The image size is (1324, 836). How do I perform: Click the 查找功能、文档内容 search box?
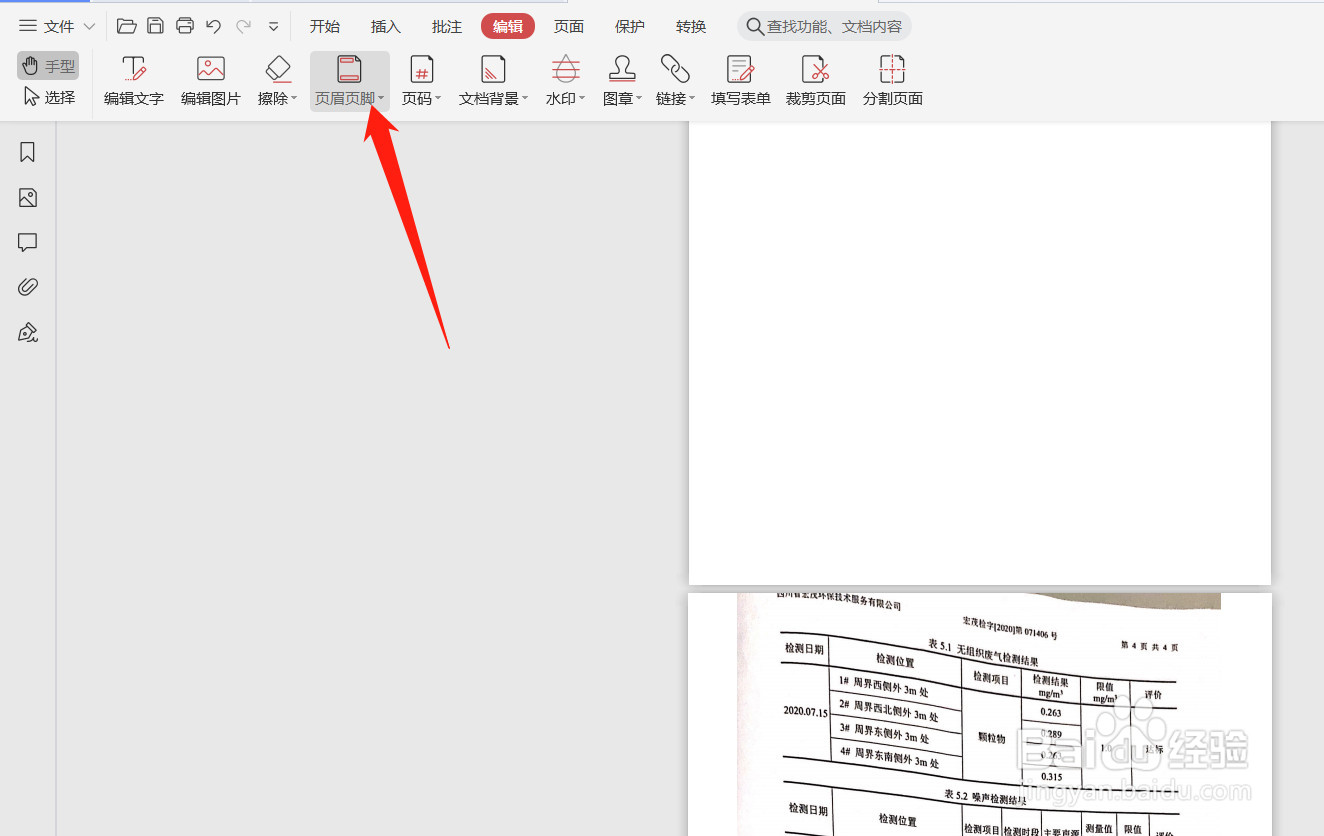click(824, 27)
